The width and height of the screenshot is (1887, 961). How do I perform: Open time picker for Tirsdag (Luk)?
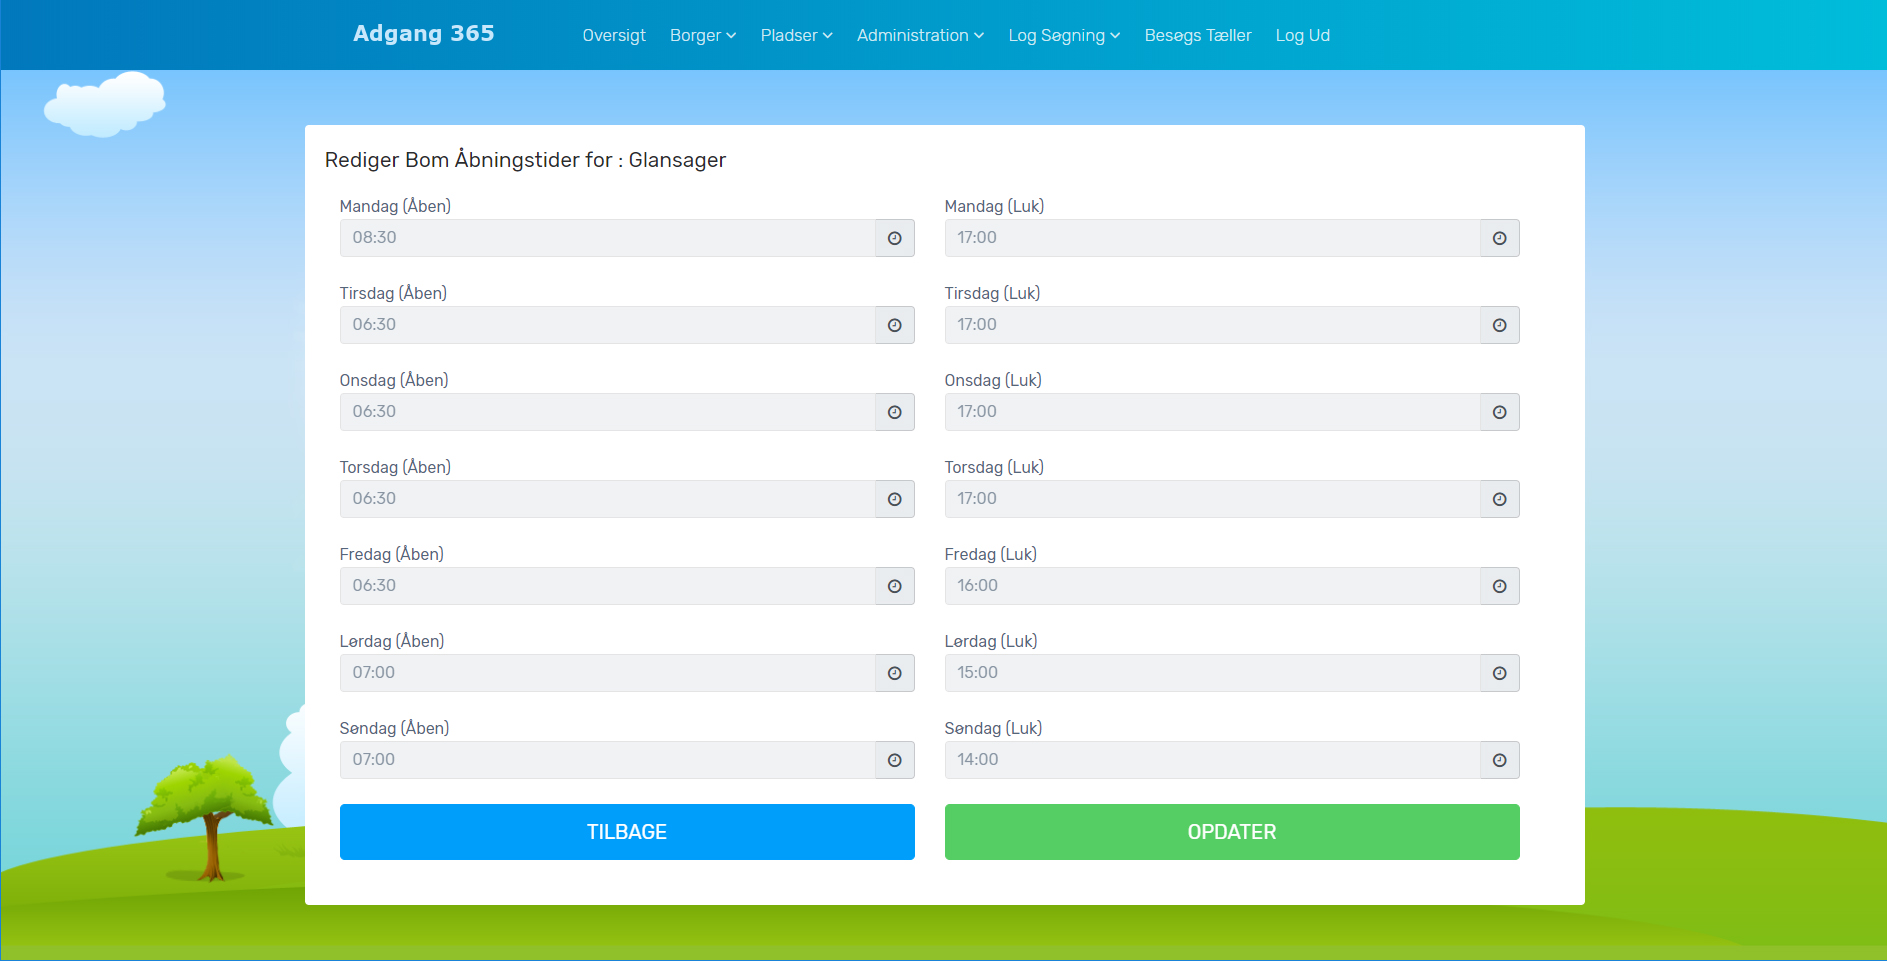(x=1499, y=325)
